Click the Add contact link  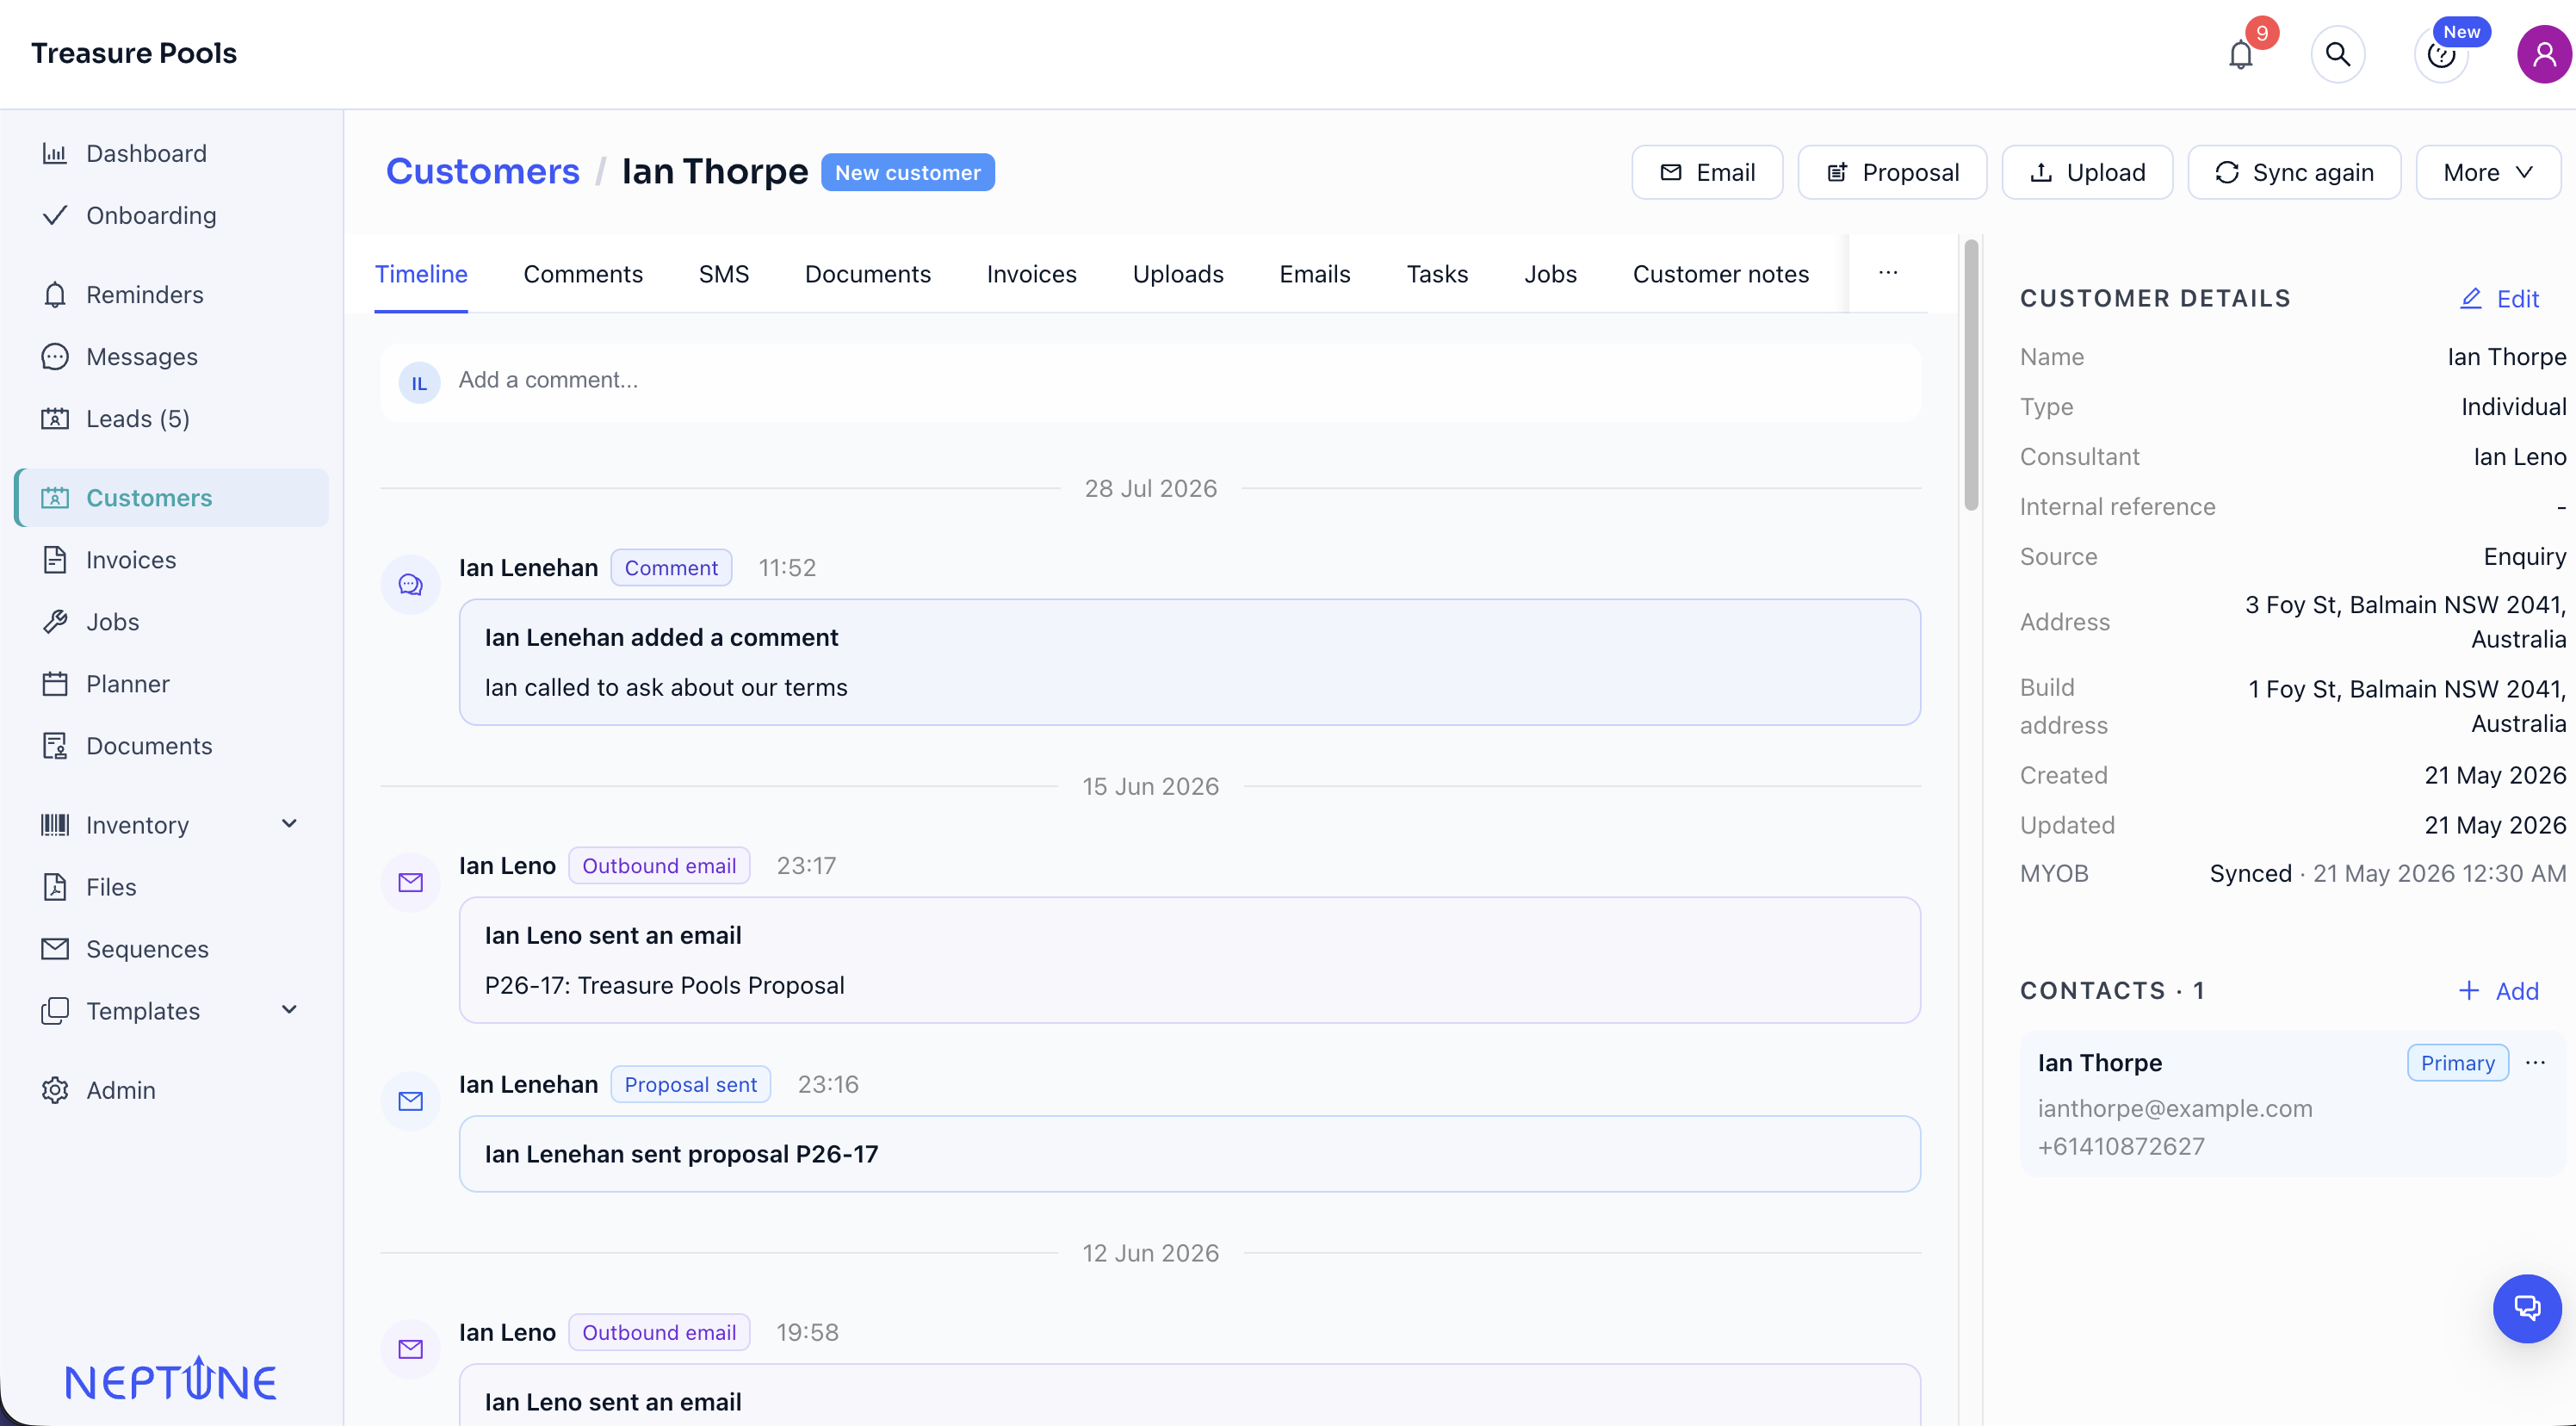2498,990
